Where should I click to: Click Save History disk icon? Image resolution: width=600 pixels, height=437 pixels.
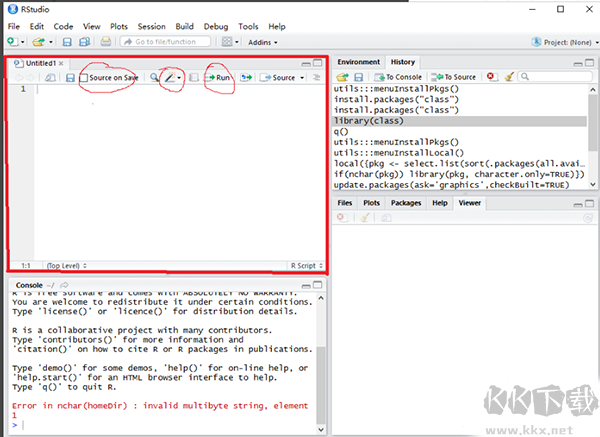click(x=358, y=77)
